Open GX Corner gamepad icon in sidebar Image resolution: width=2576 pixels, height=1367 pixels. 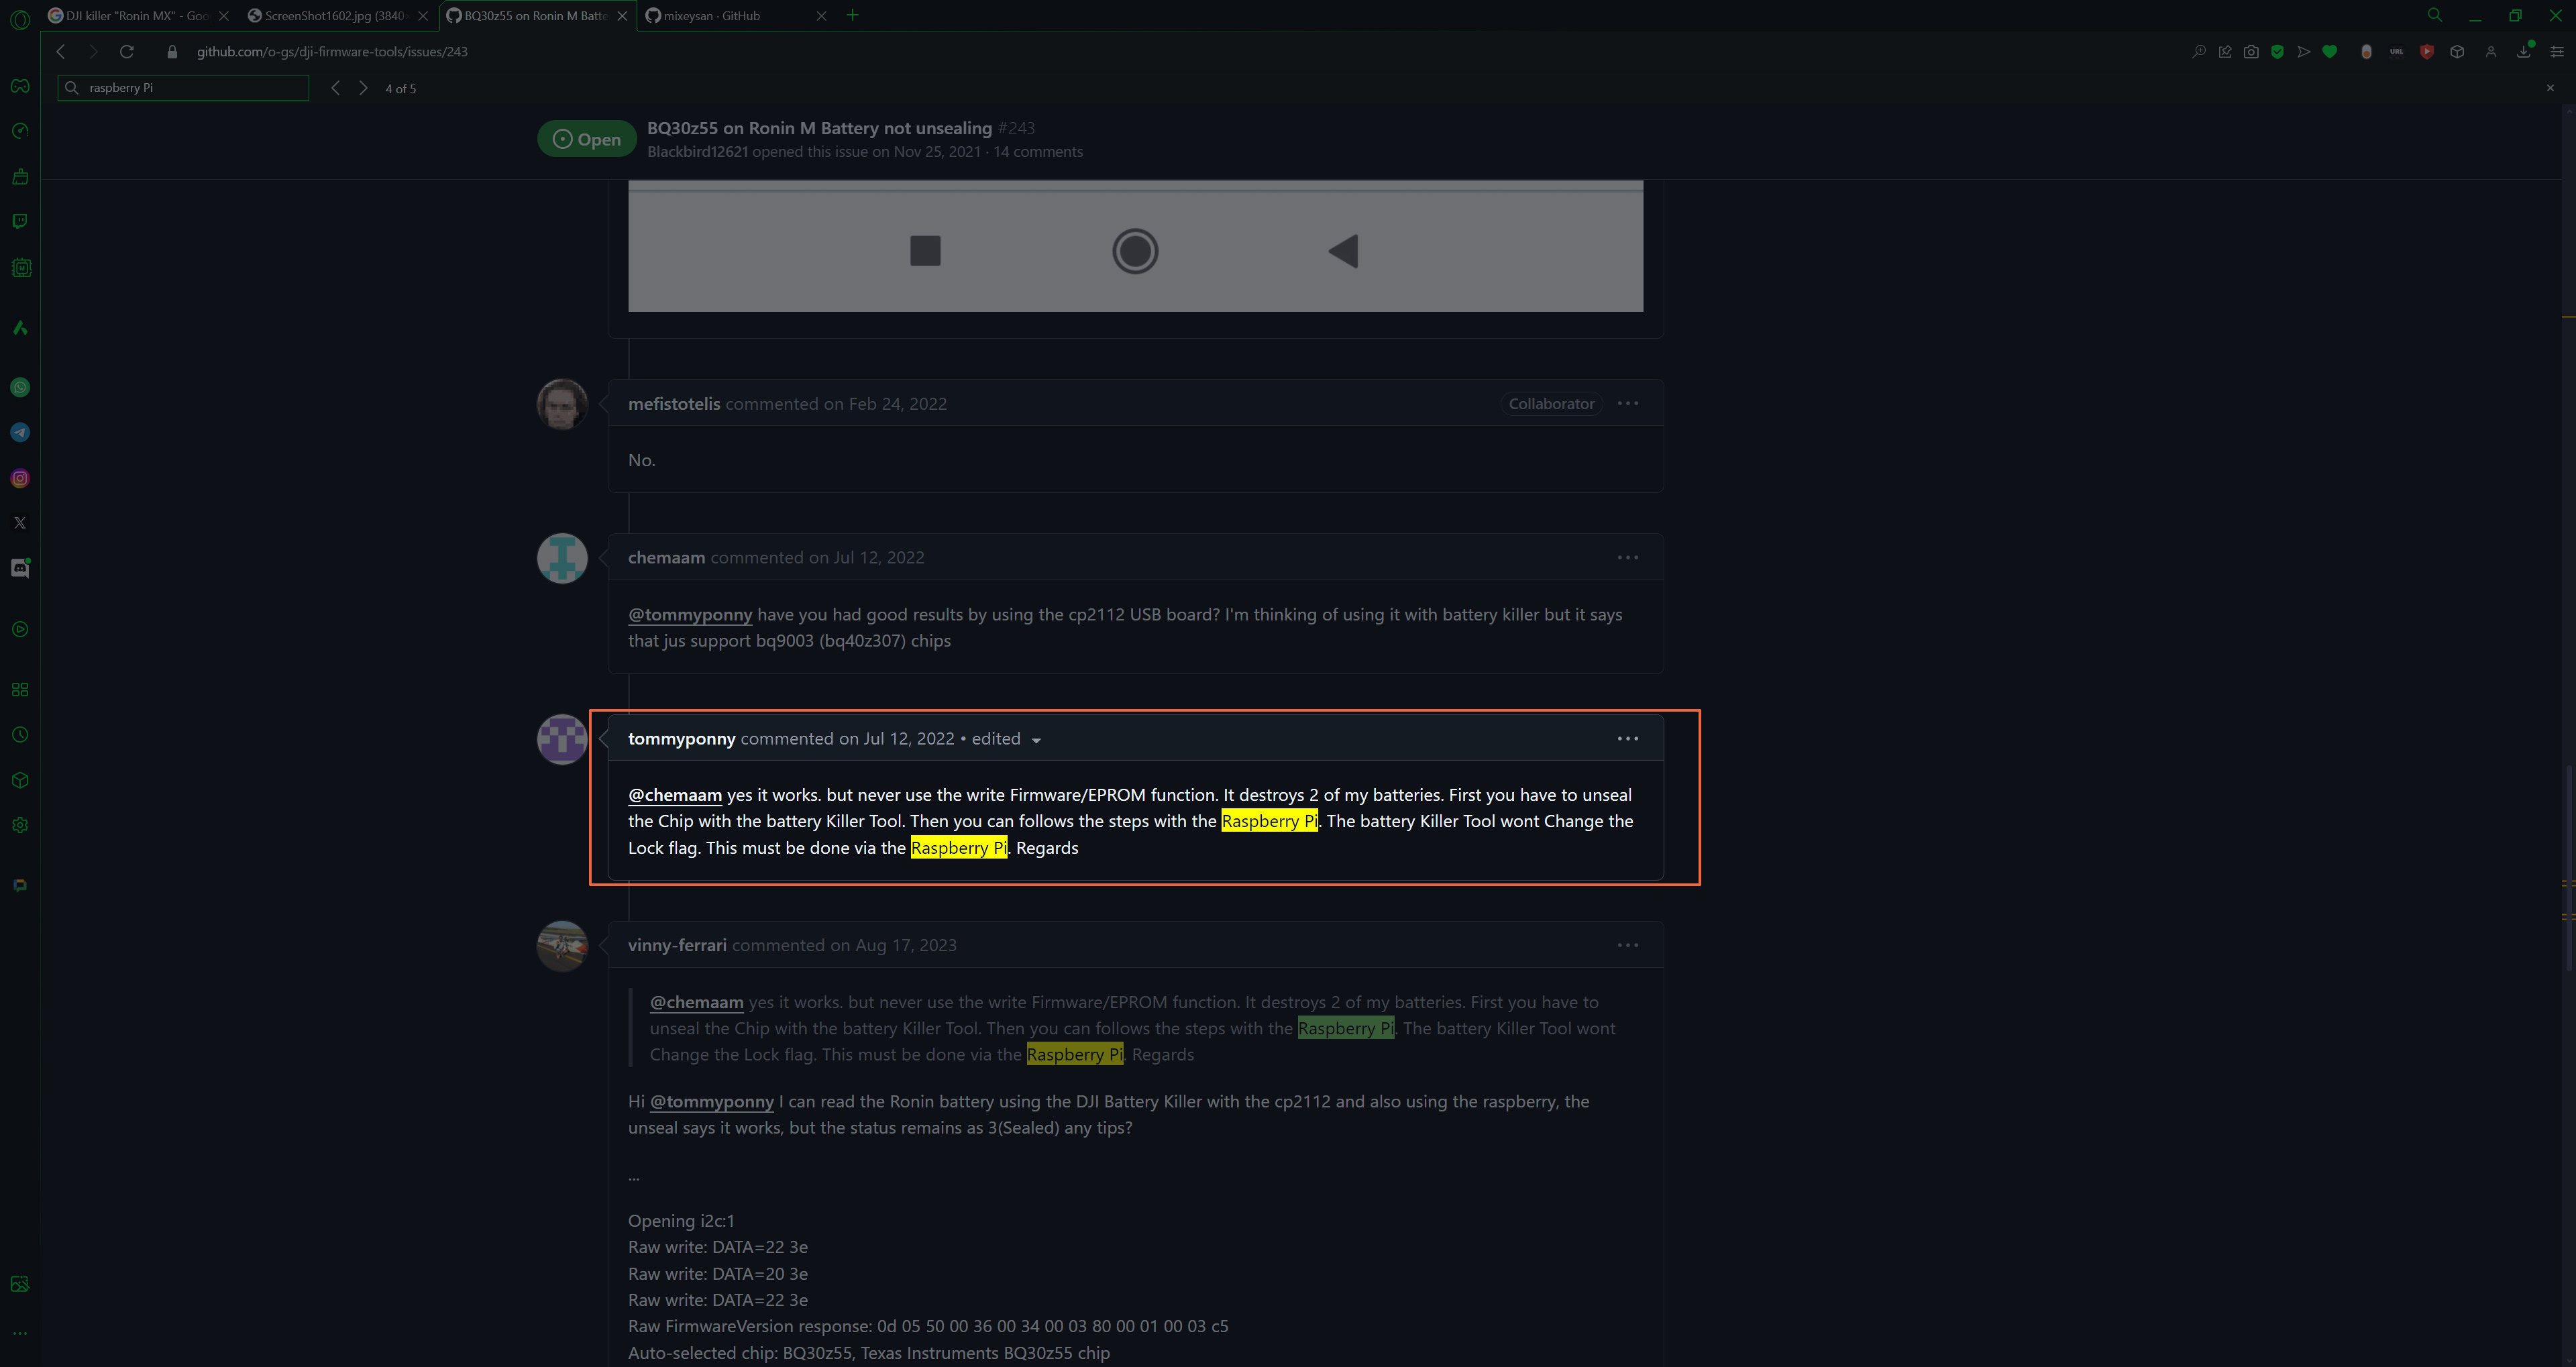20,86
